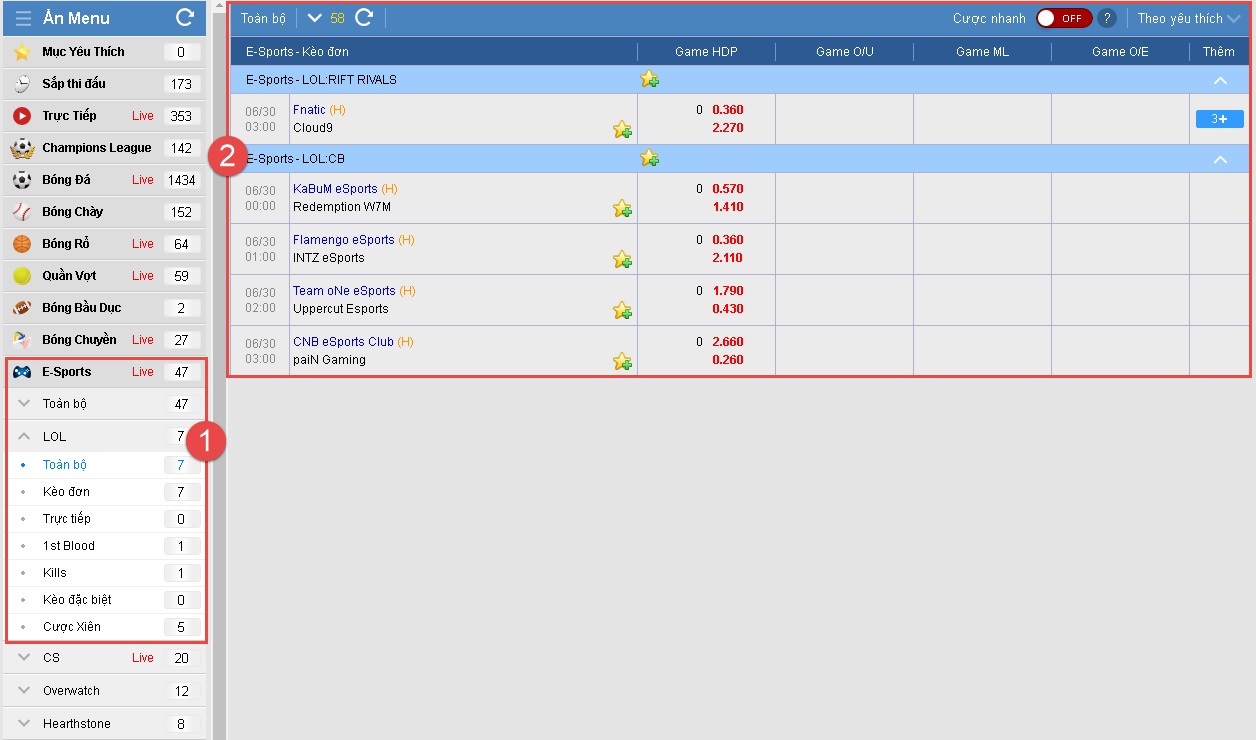Open the Theo yêu thích sorting dropdown

(x=1187, y=18)
